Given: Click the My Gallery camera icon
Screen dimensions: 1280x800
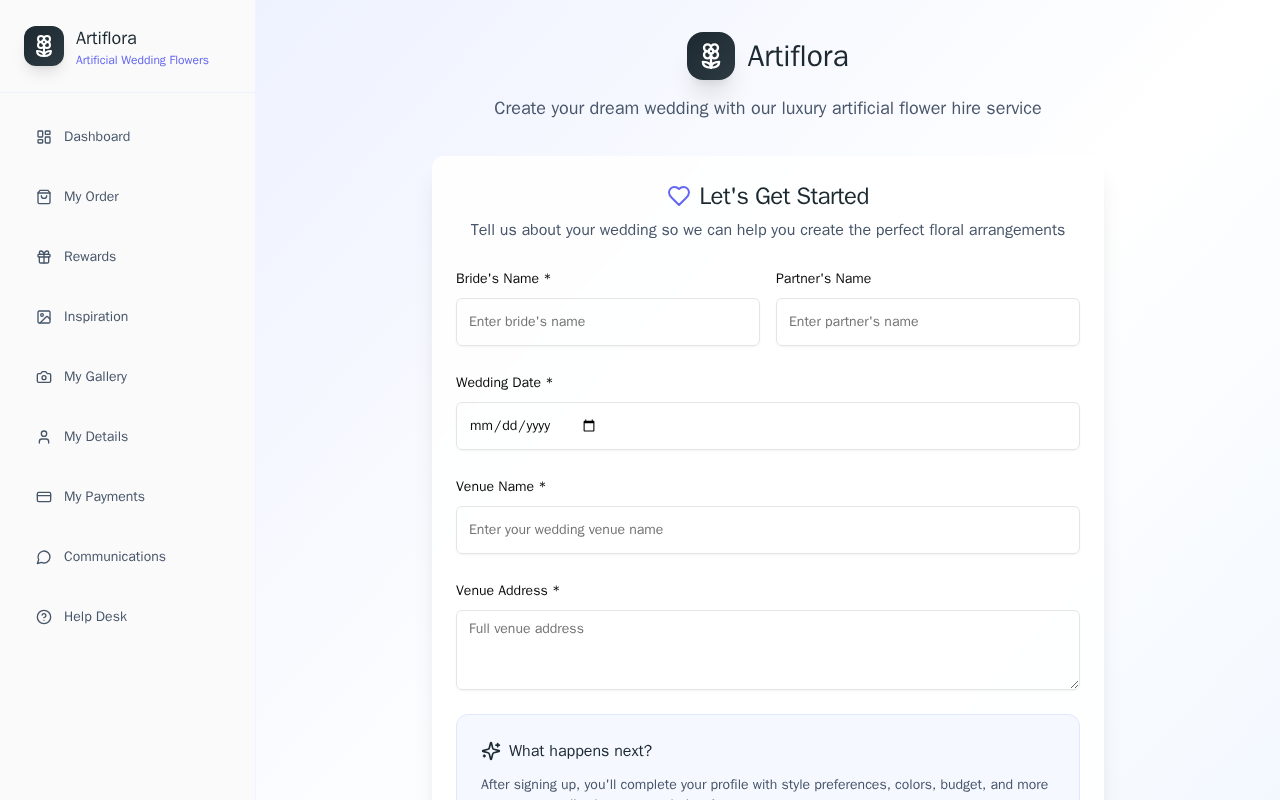Looking at the screenshot, I should coord(44,377).
